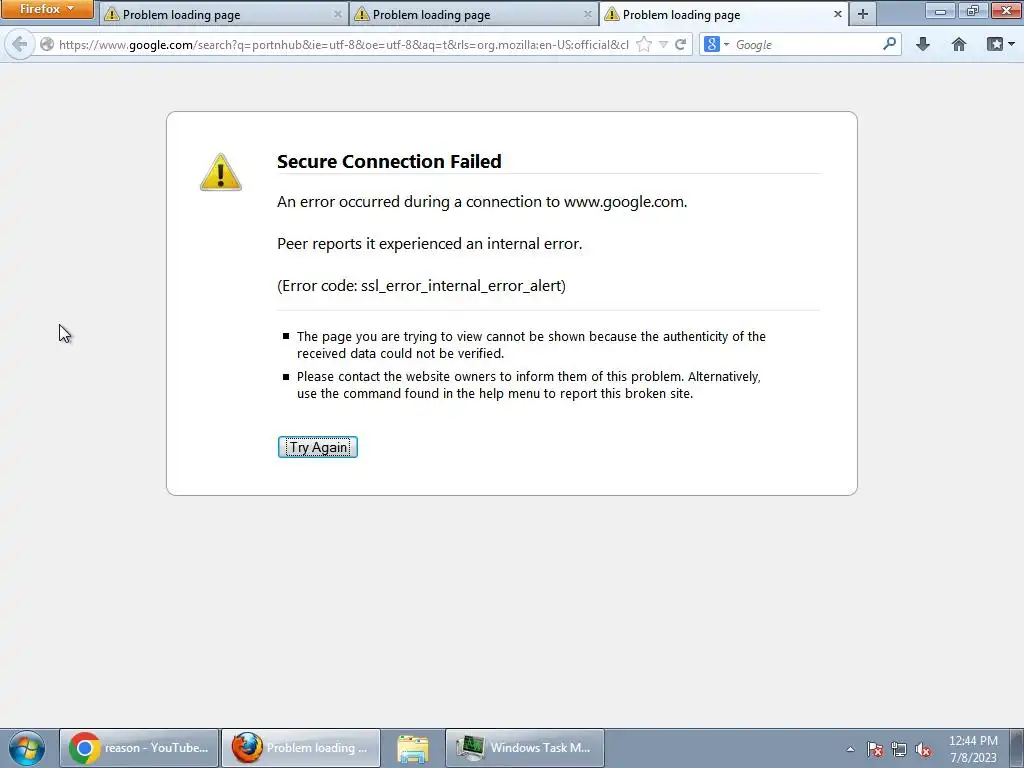Open a new tab with plus button
This screenshot has height=768, width=1024.
pyautogui.click(x=863, y=14)
